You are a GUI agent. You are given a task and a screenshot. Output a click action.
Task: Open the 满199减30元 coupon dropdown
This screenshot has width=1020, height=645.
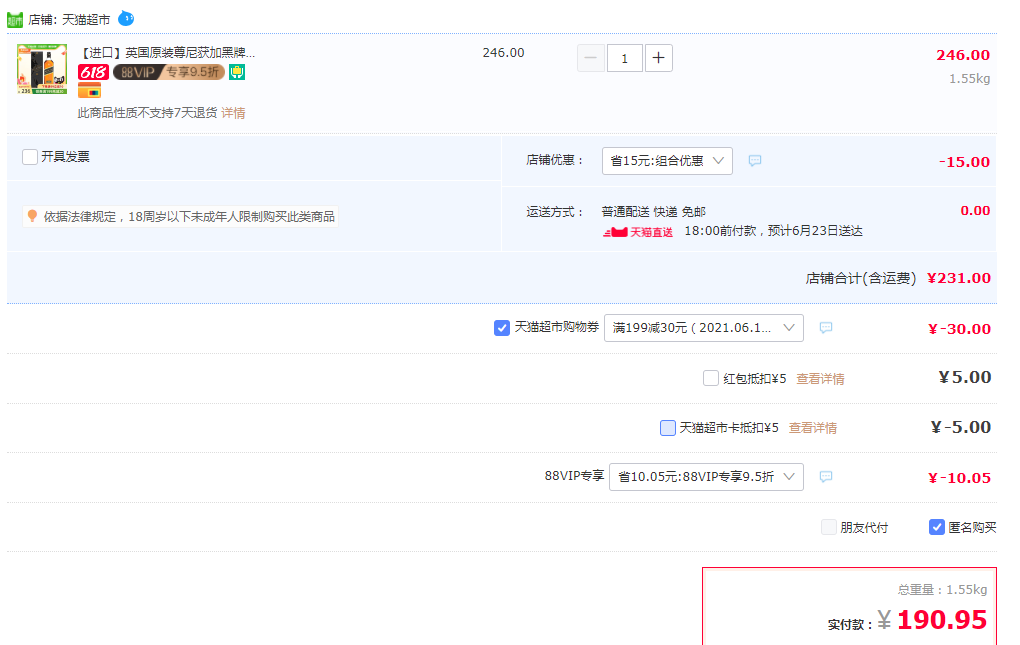[x=704, y=328]
